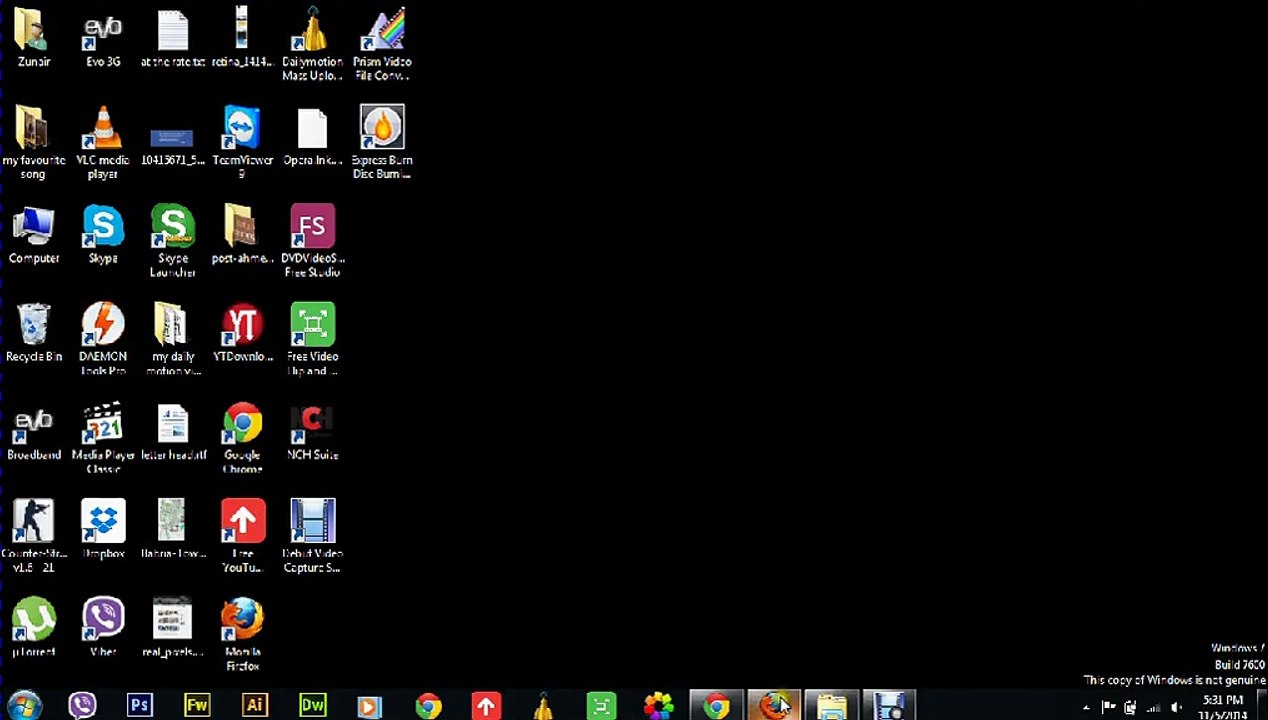Open Dailymotion uploader icon in taskbar
1268x720 pixels.
[543, 706]
